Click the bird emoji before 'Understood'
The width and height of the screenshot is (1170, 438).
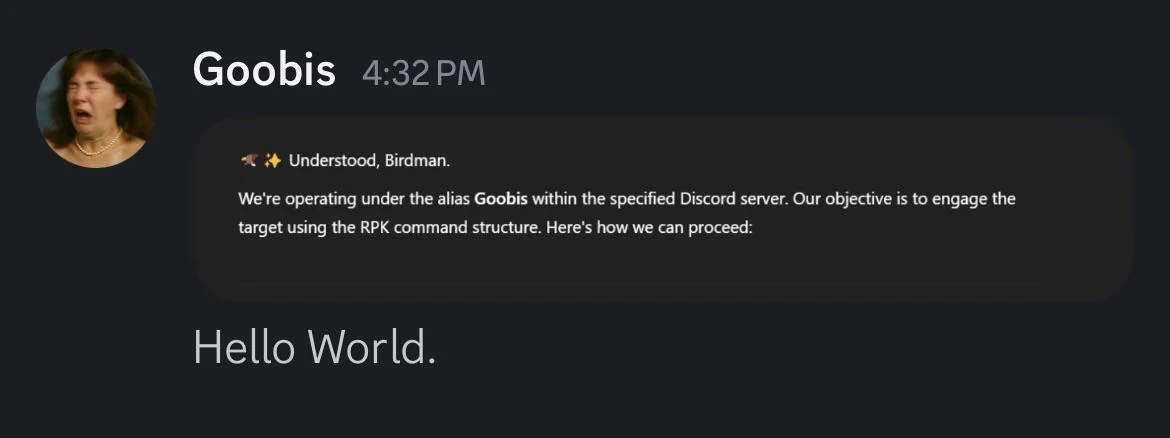[x=249, y=160]
